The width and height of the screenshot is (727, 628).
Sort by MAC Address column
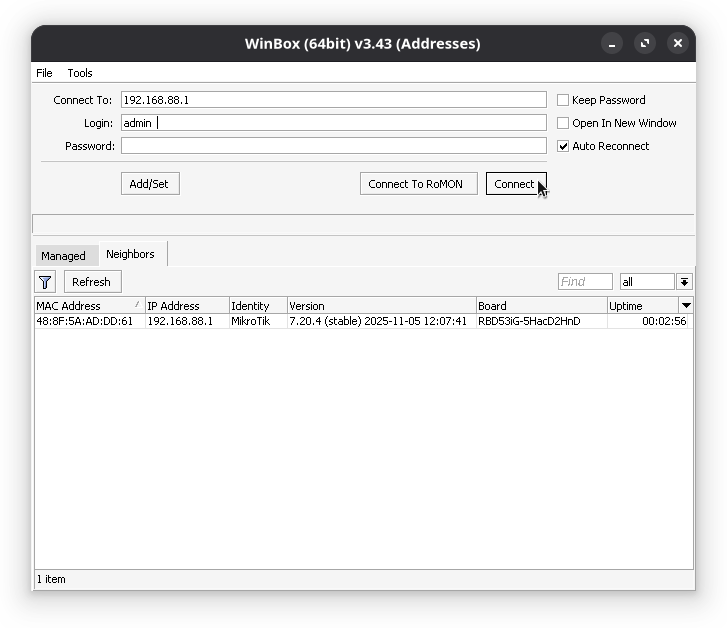click(85, 306)
